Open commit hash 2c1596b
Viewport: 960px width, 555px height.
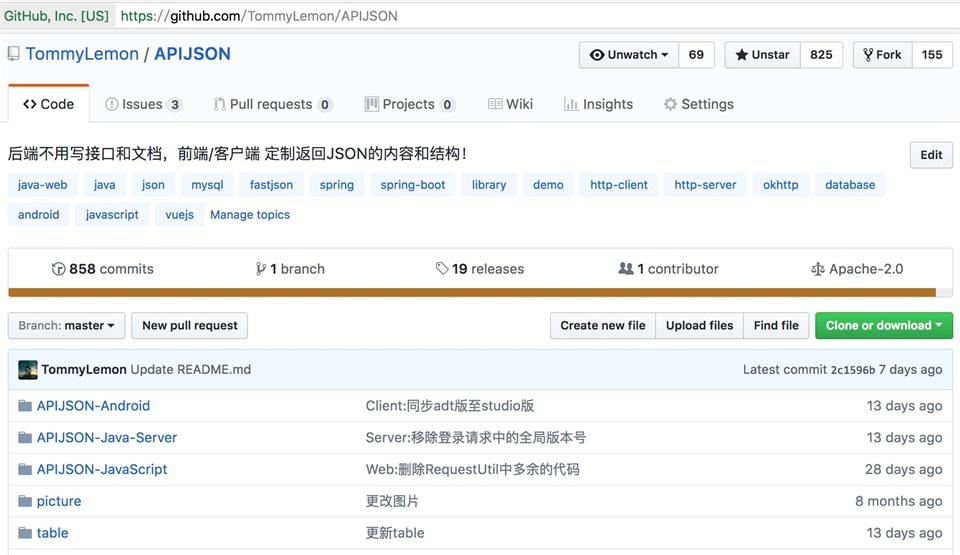click(852, 369)
